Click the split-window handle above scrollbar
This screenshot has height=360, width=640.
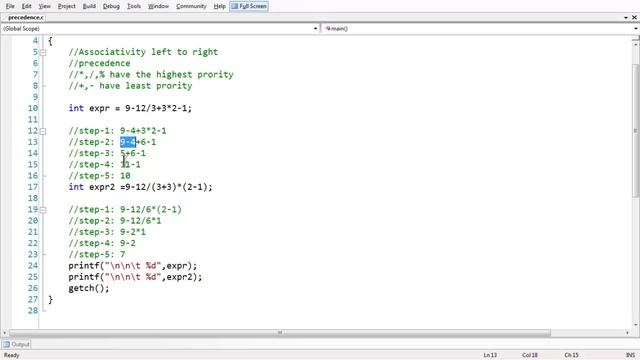(635, 38)
